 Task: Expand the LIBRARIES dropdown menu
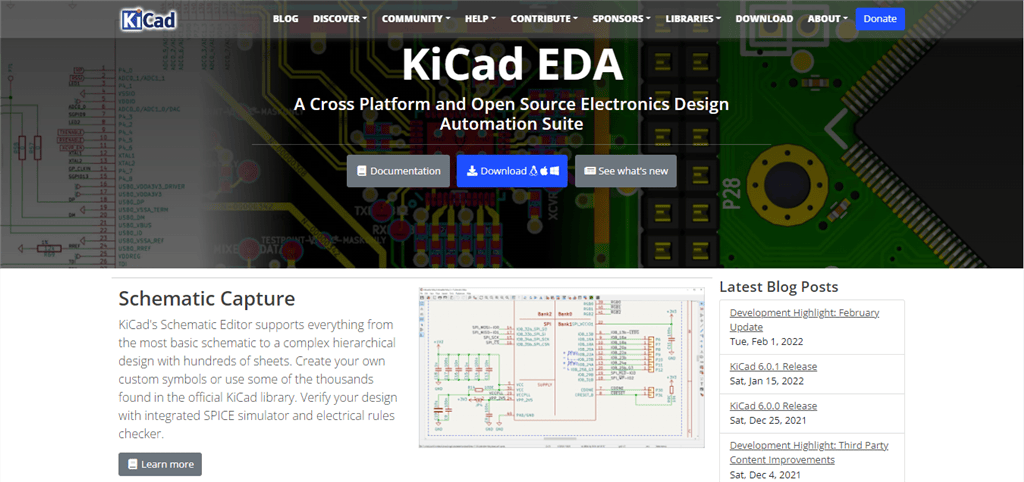[693, 19]
